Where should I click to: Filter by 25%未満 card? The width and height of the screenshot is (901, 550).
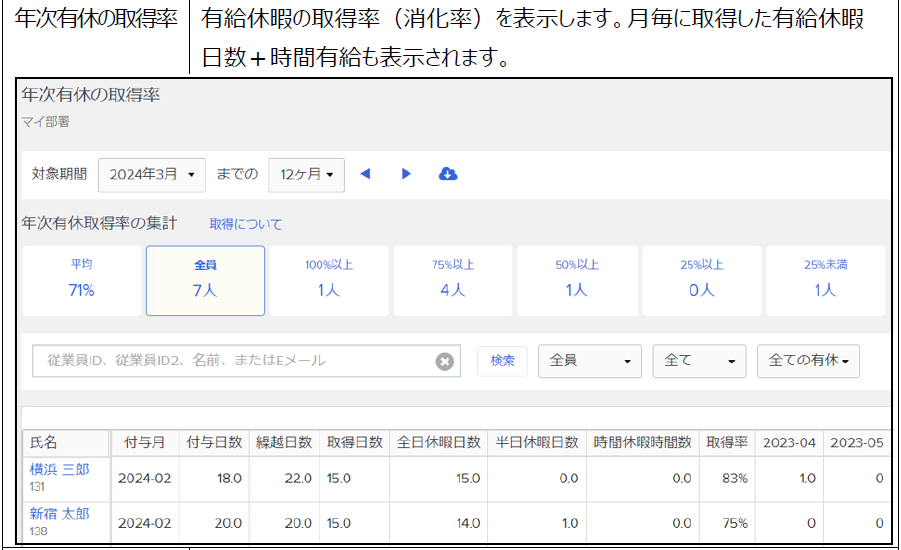pos(825,280)
